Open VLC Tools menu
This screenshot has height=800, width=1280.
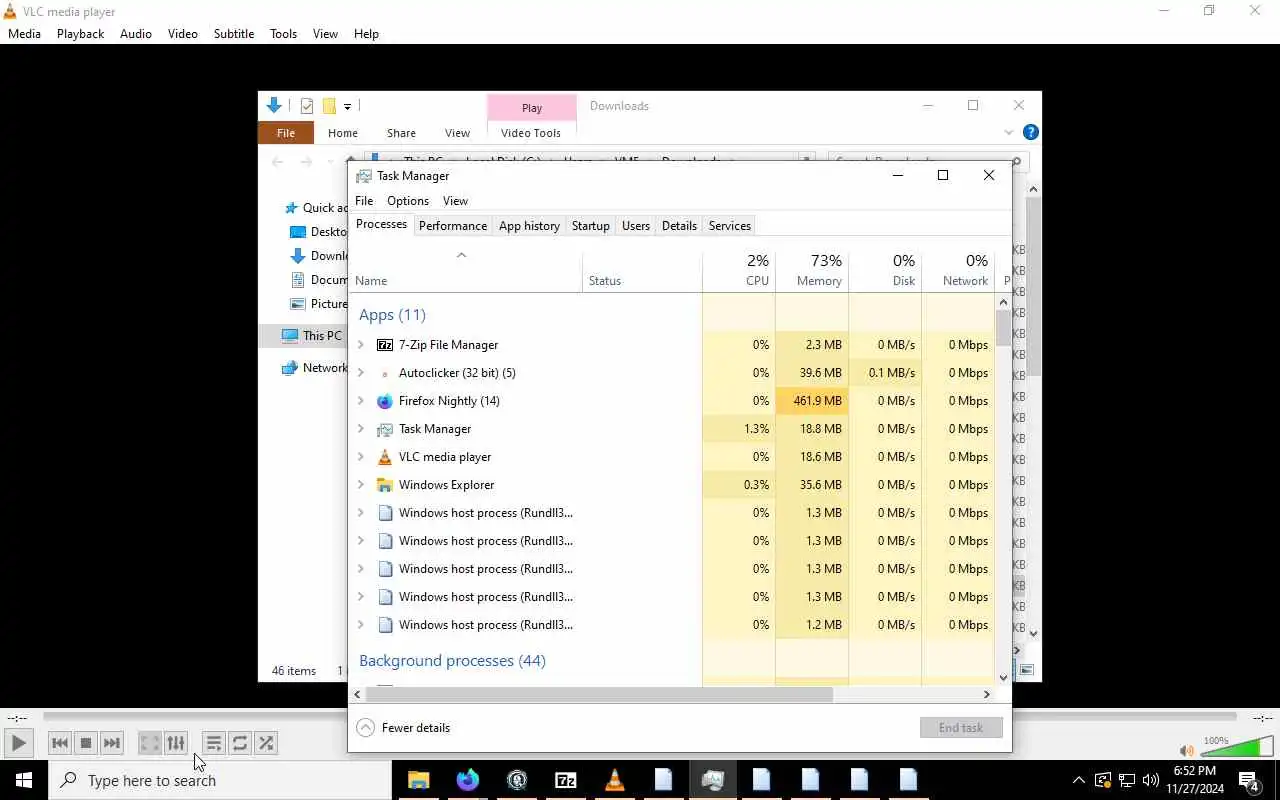(x=283, y=33)
